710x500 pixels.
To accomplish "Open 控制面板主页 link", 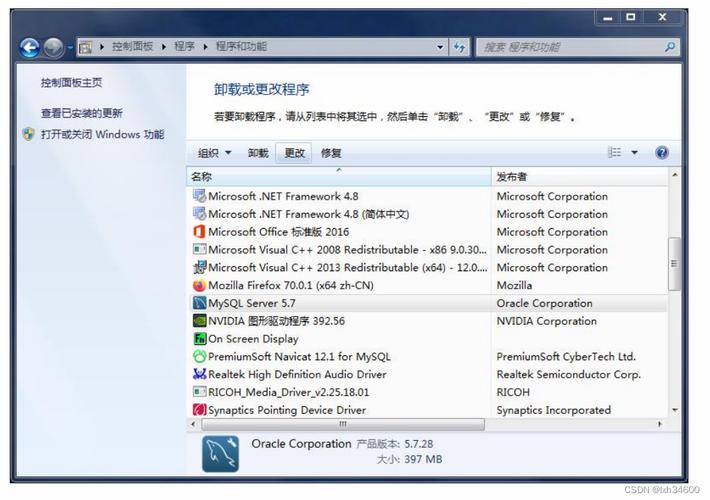I will 72,82.
